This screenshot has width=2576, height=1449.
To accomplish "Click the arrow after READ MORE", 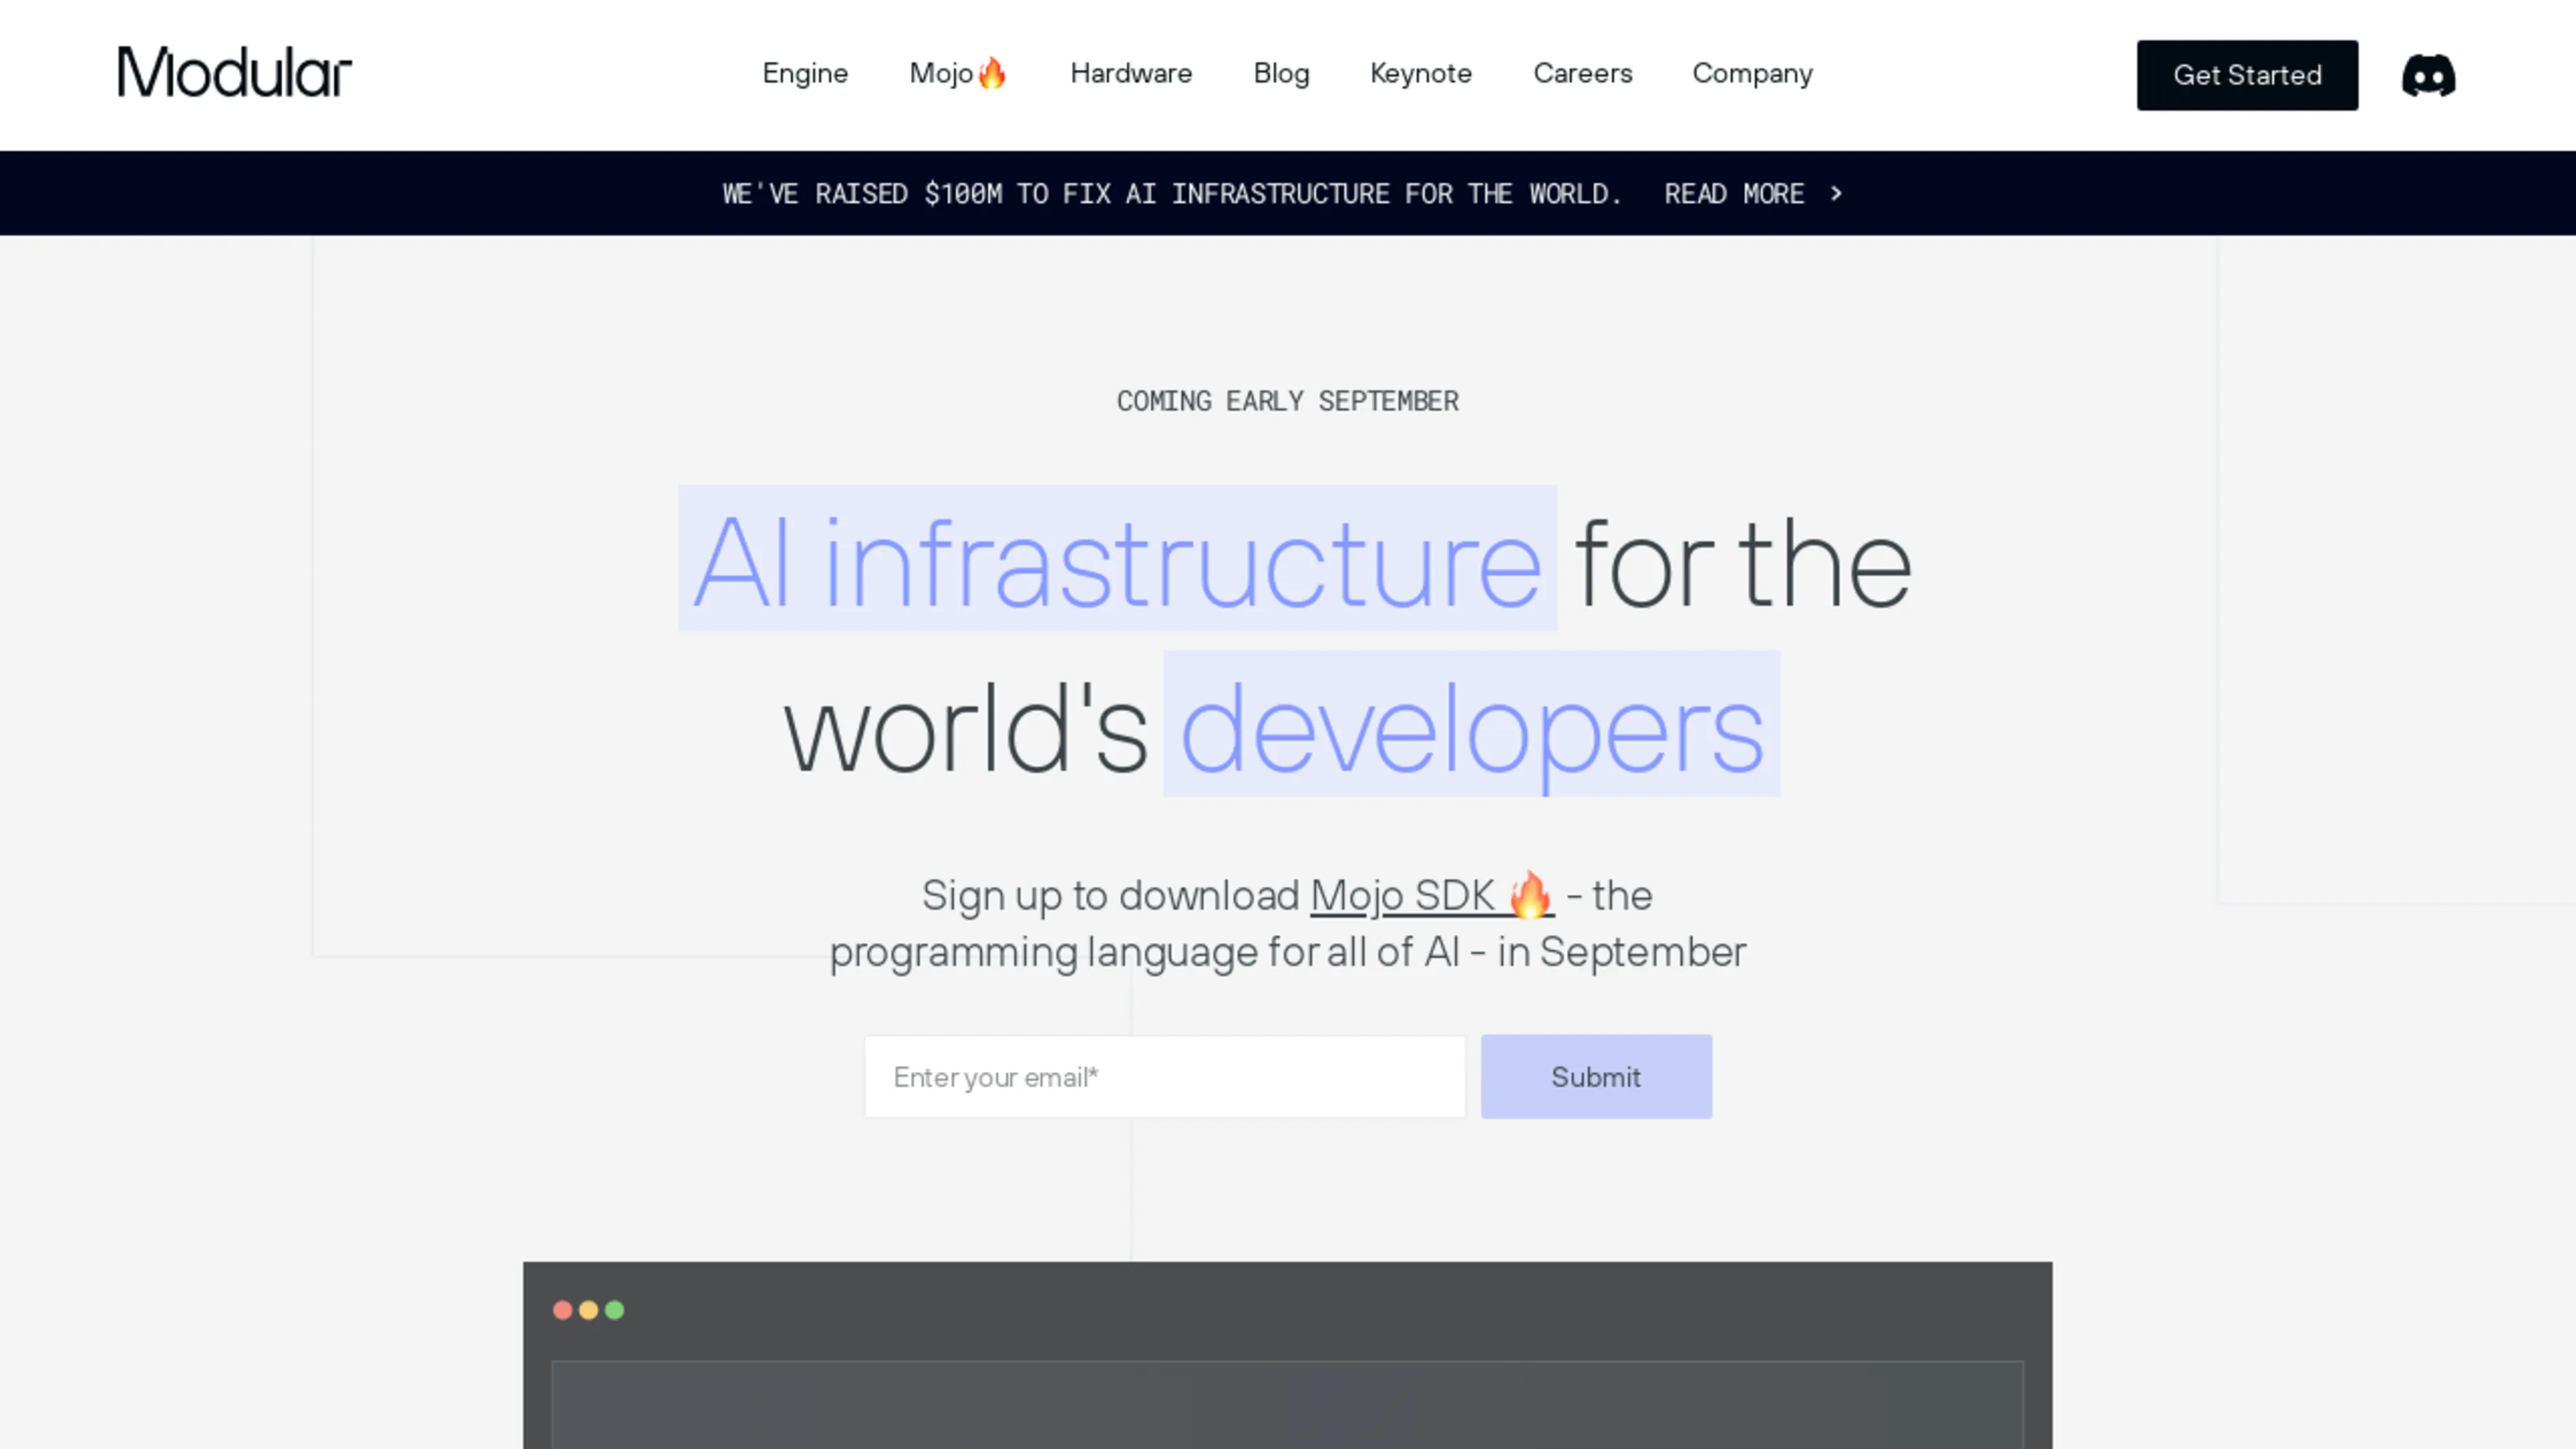I will [1836, 193].
